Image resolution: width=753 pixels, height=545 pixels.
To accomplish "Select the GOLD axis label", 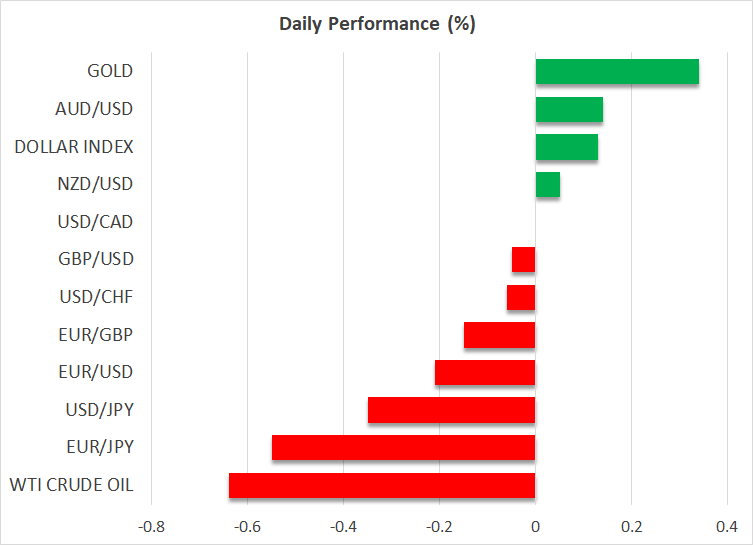I will (x=110, y=71).
